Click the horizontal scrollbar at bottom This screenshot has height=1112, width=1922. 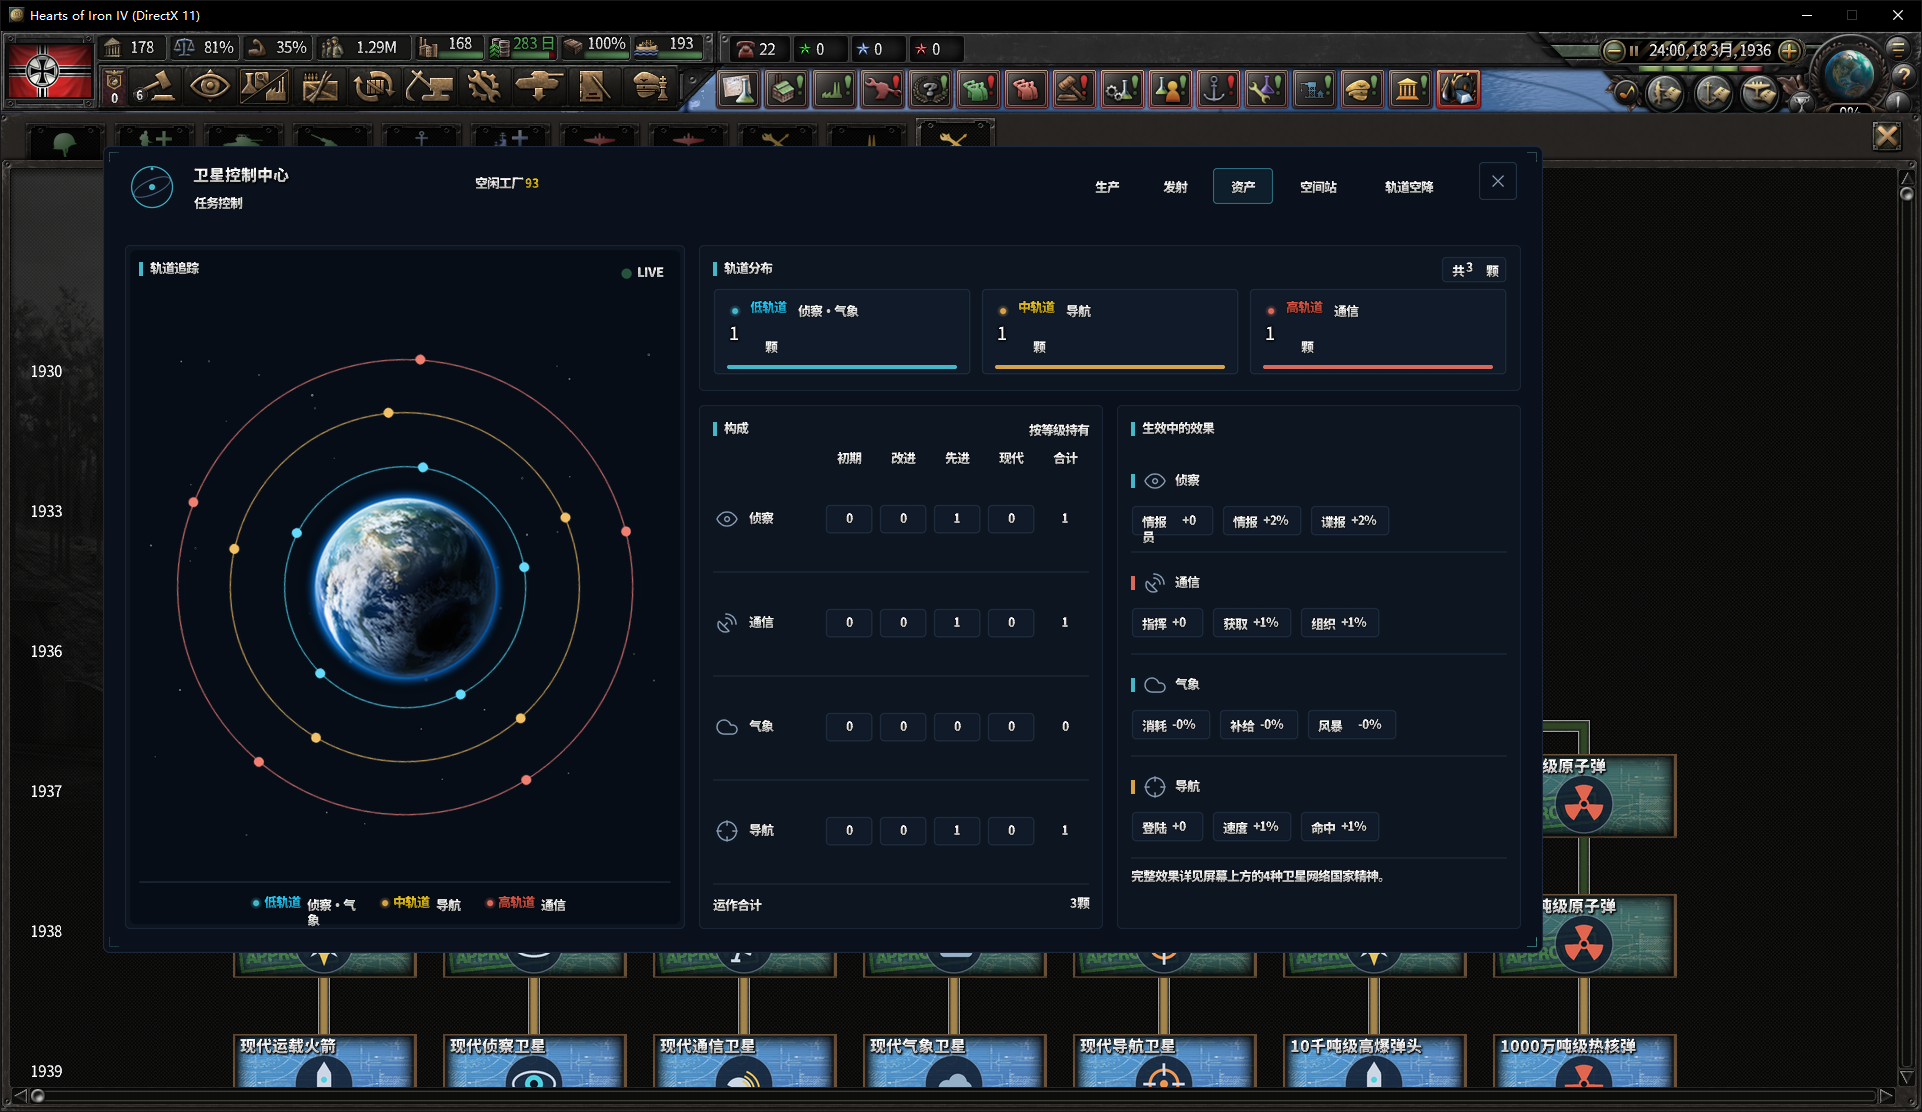[x=953, y=1096]
